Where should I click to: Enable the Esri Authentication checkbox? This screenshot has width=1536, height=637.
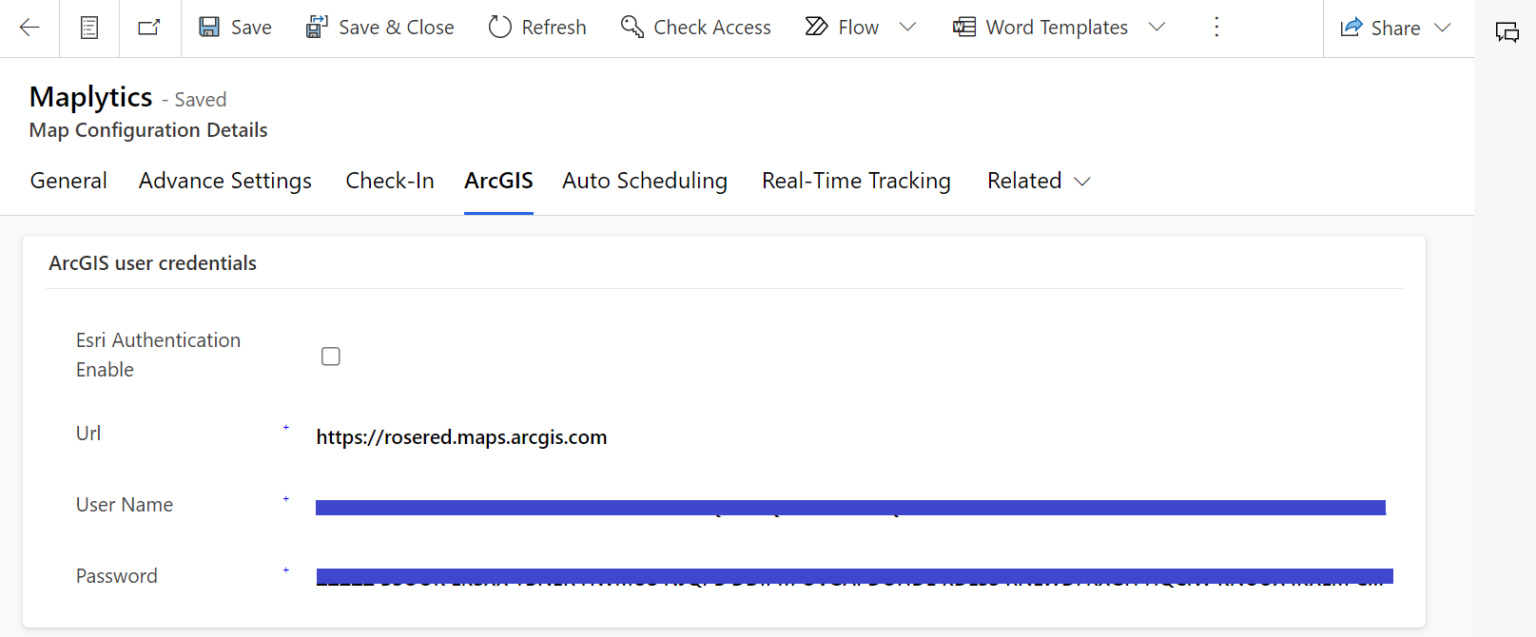pyautogui.click(x=331, y=356)
